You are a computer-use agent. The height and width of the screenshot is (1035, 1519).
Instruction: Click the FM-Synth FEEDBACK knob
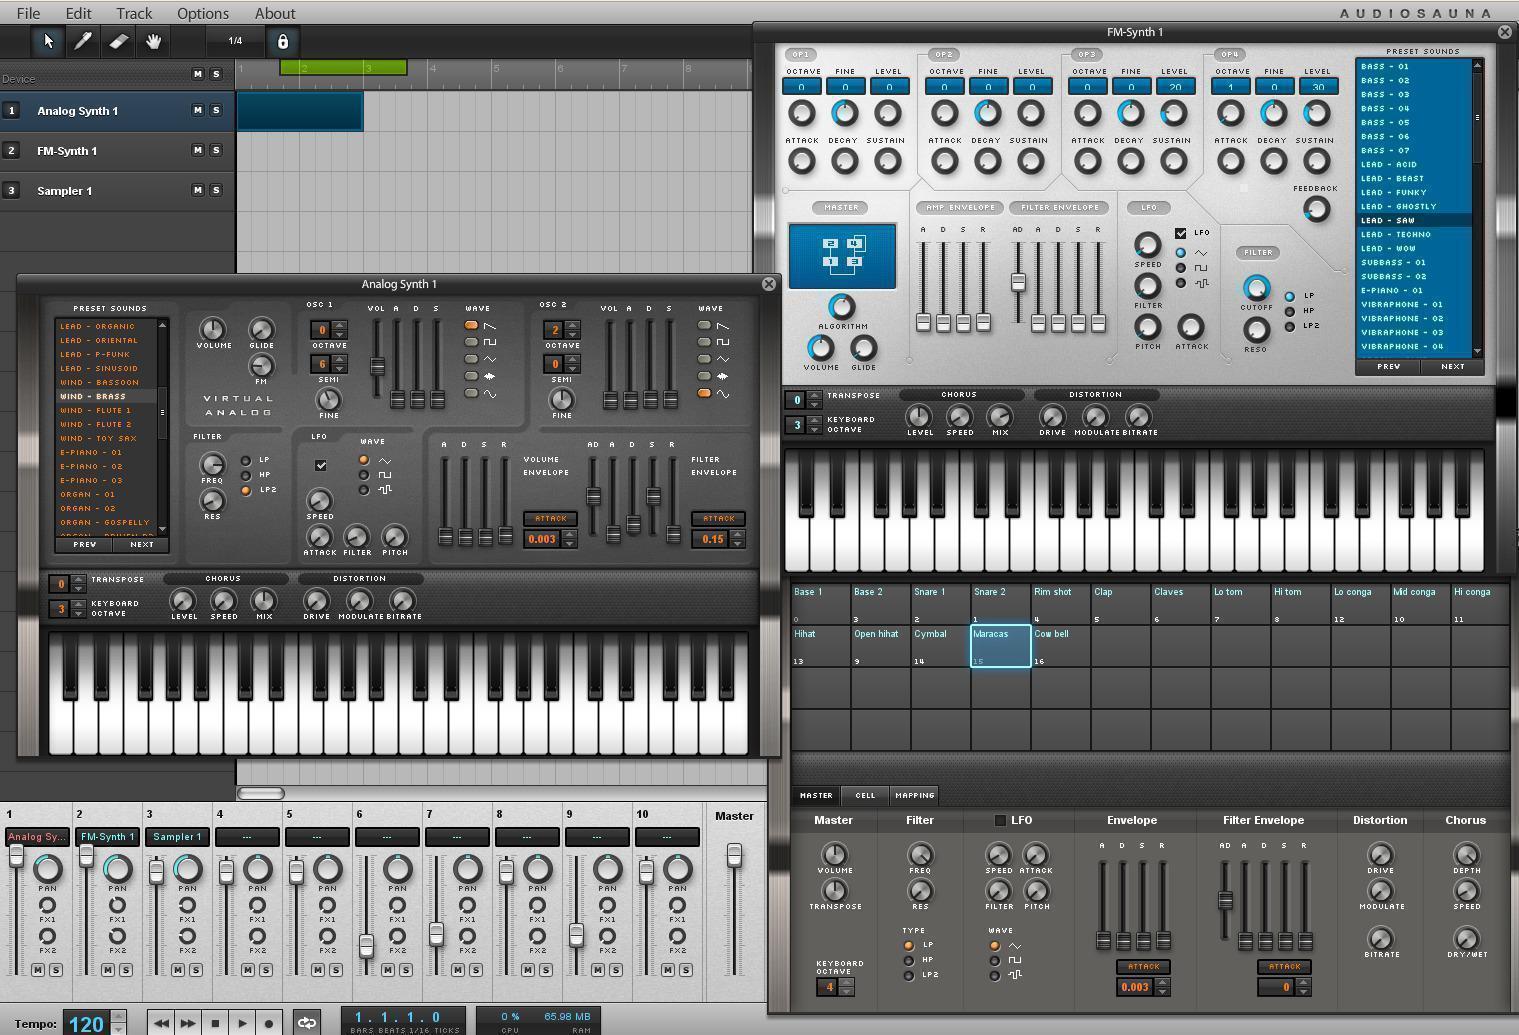pyautogui.click(x=1316, y=209)
